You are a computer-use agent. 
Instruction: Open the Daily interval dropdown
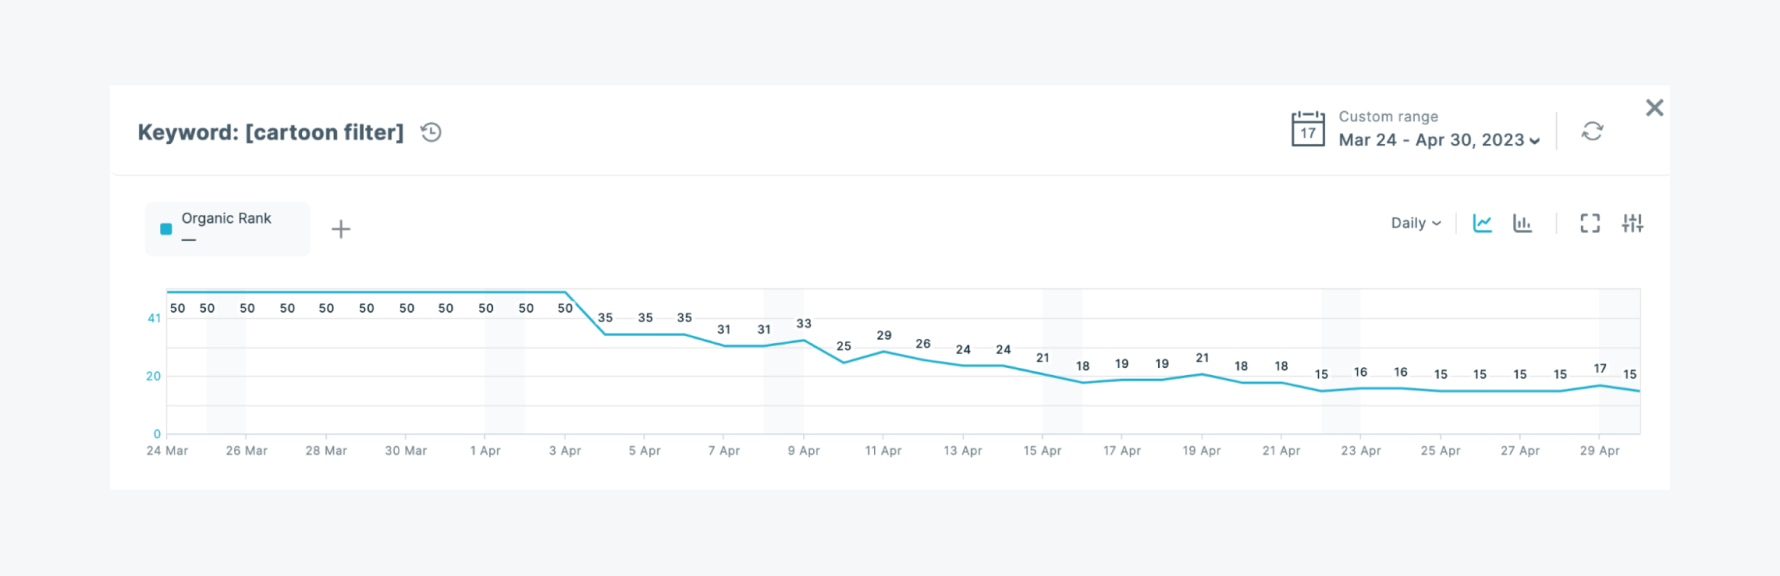1415,223
